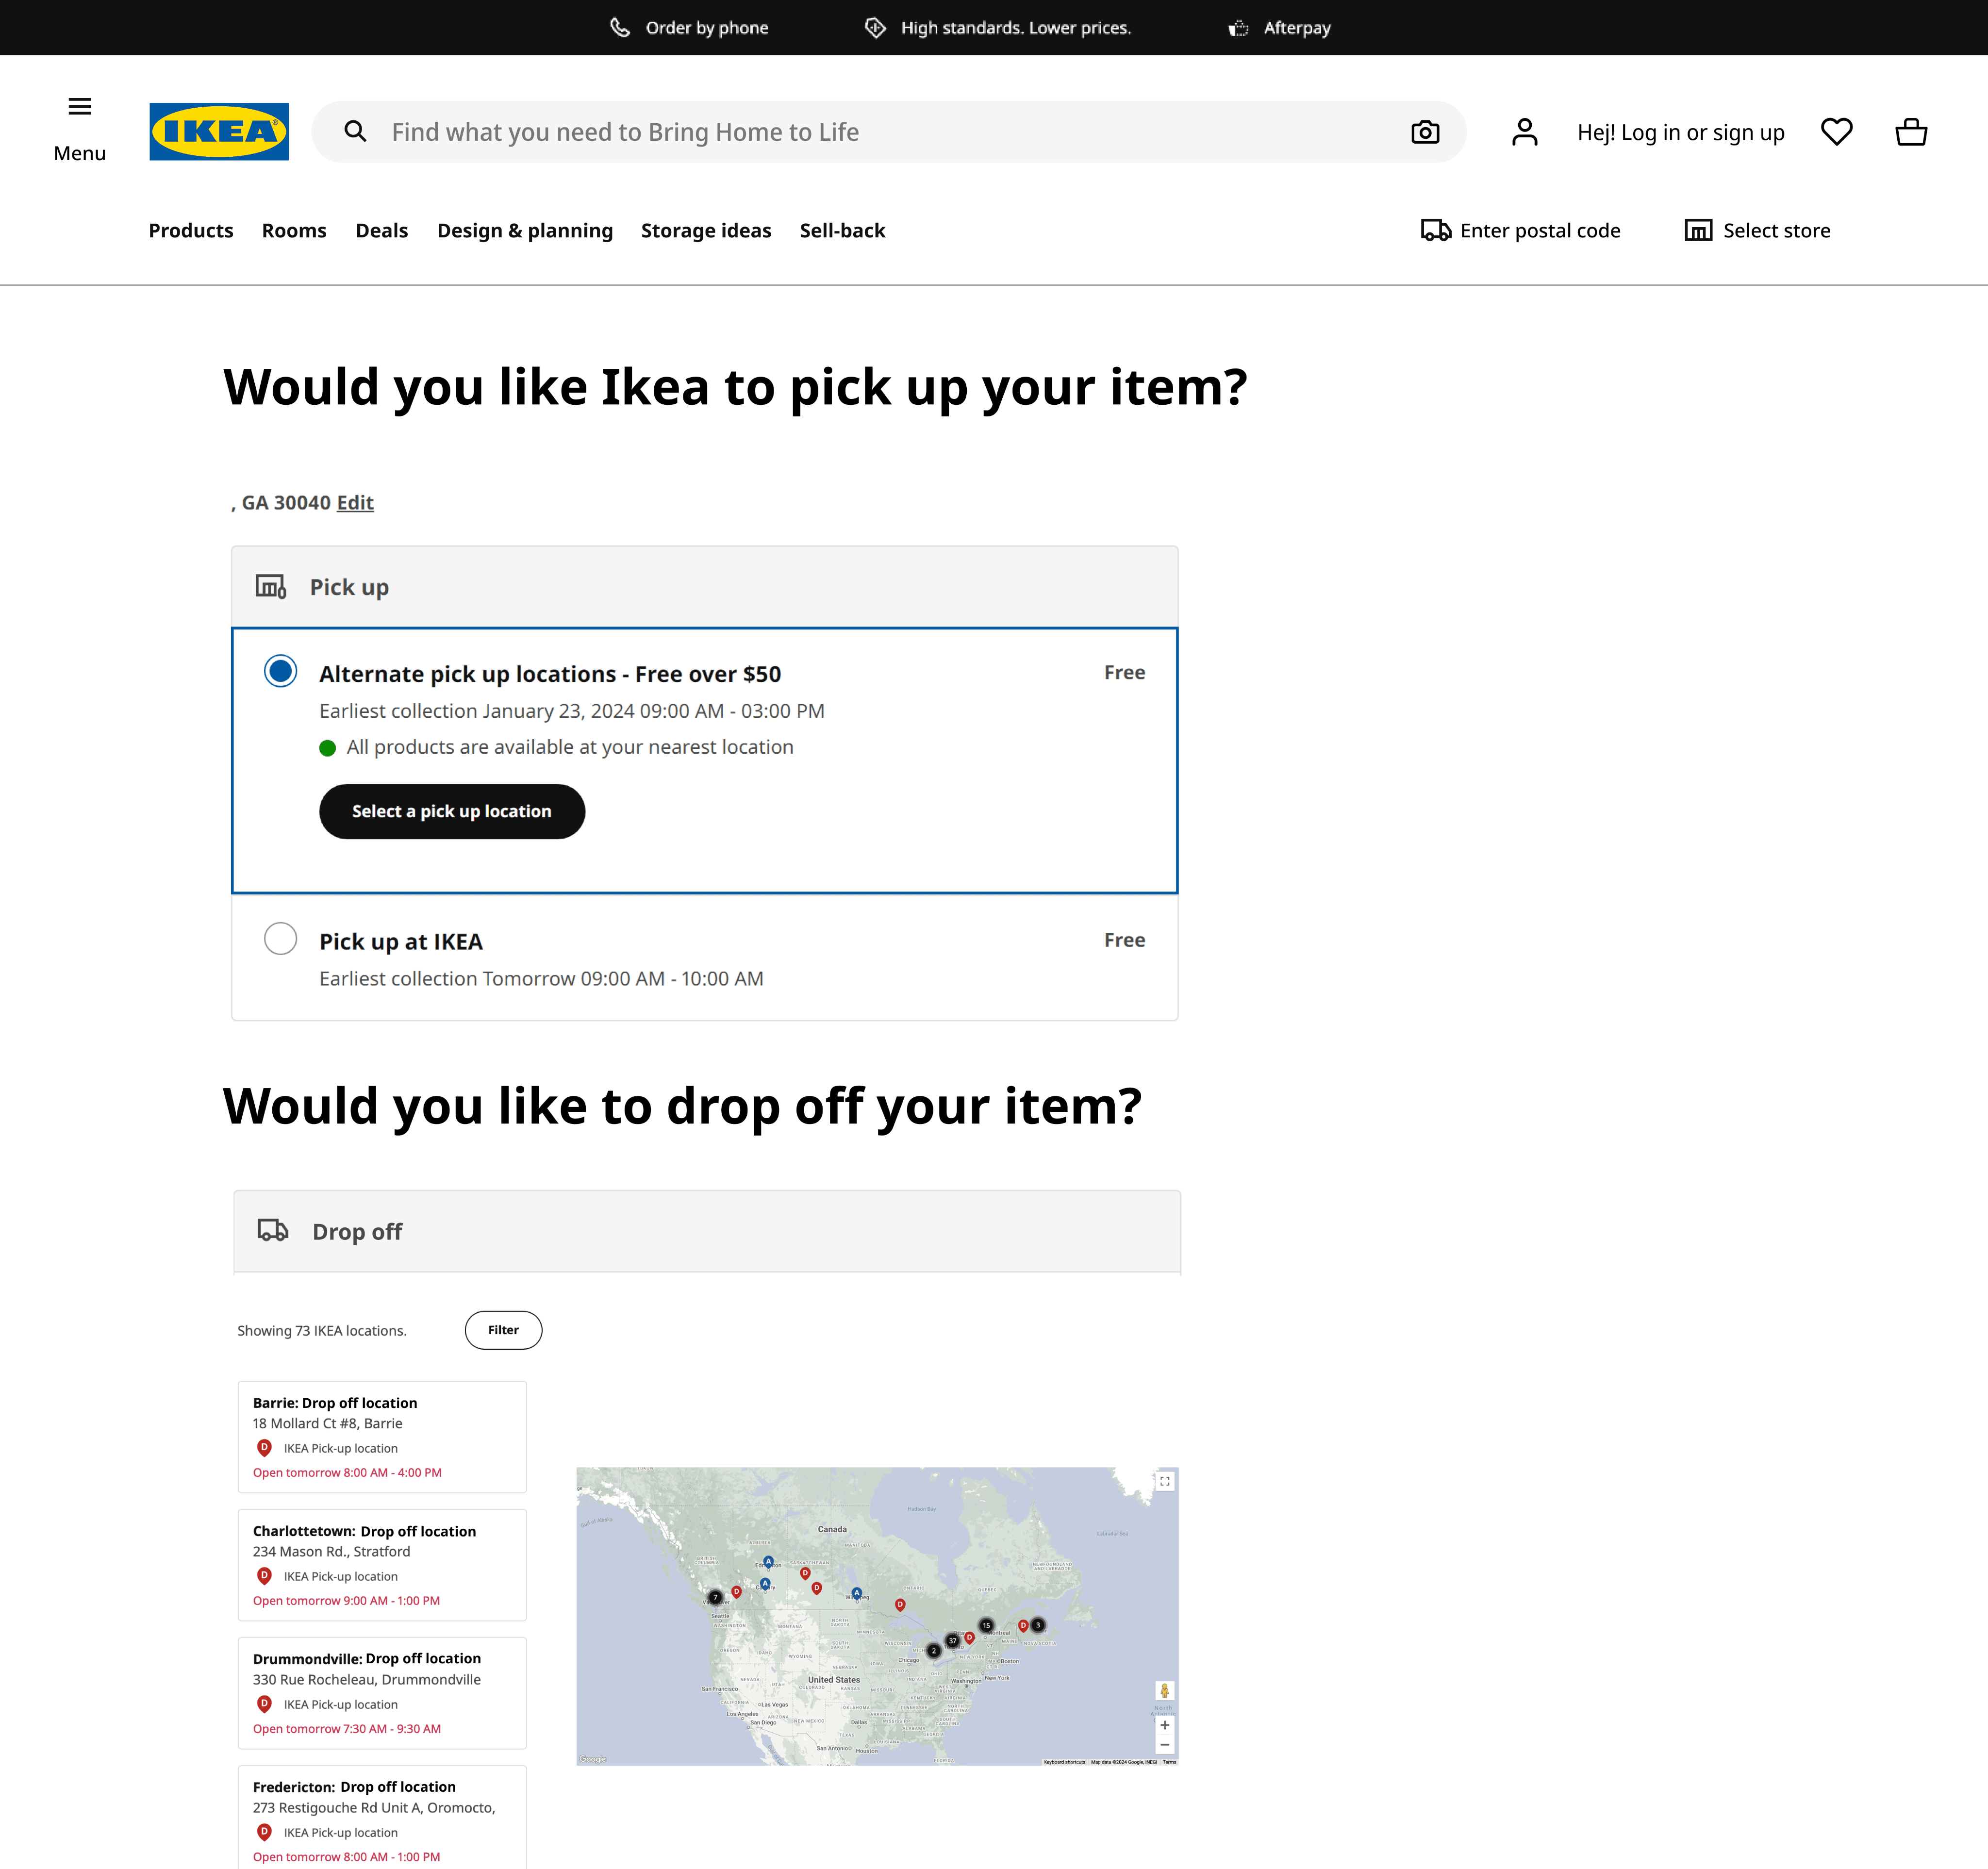Select the Drummondville drop off location card
This screenshot has height=1869, width=1988.
tap(382, 1692)
